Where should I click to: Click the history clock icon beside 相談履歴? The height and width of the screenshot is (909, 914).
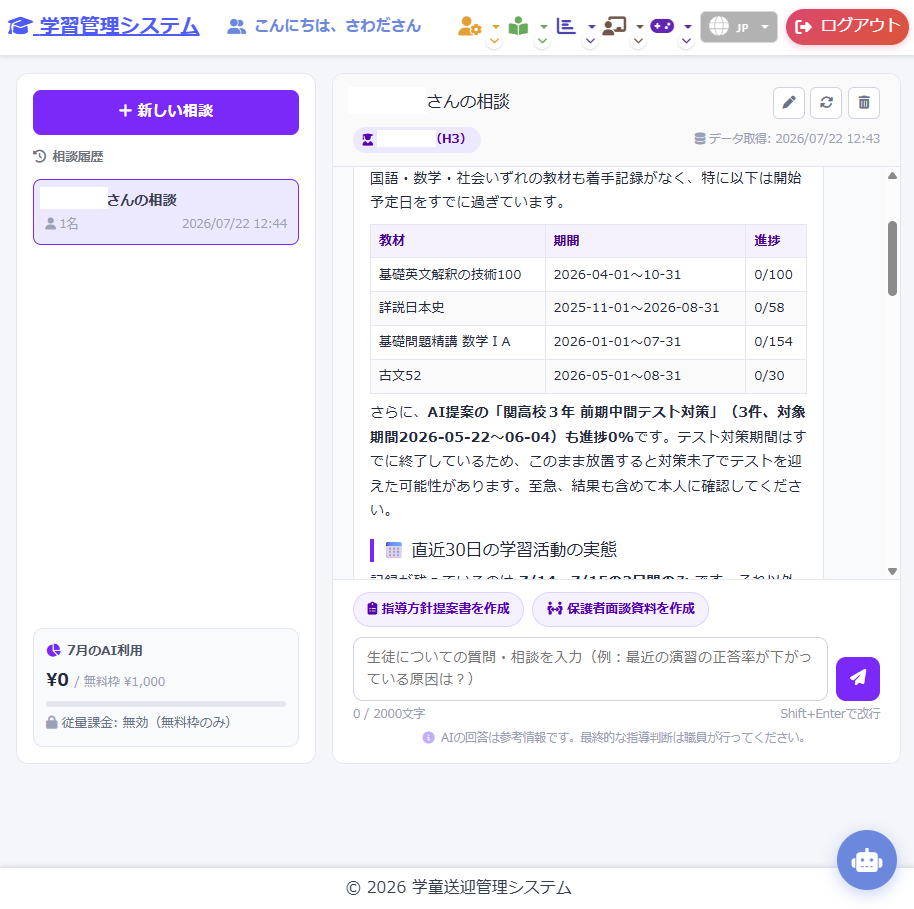[x=40, y=156]
